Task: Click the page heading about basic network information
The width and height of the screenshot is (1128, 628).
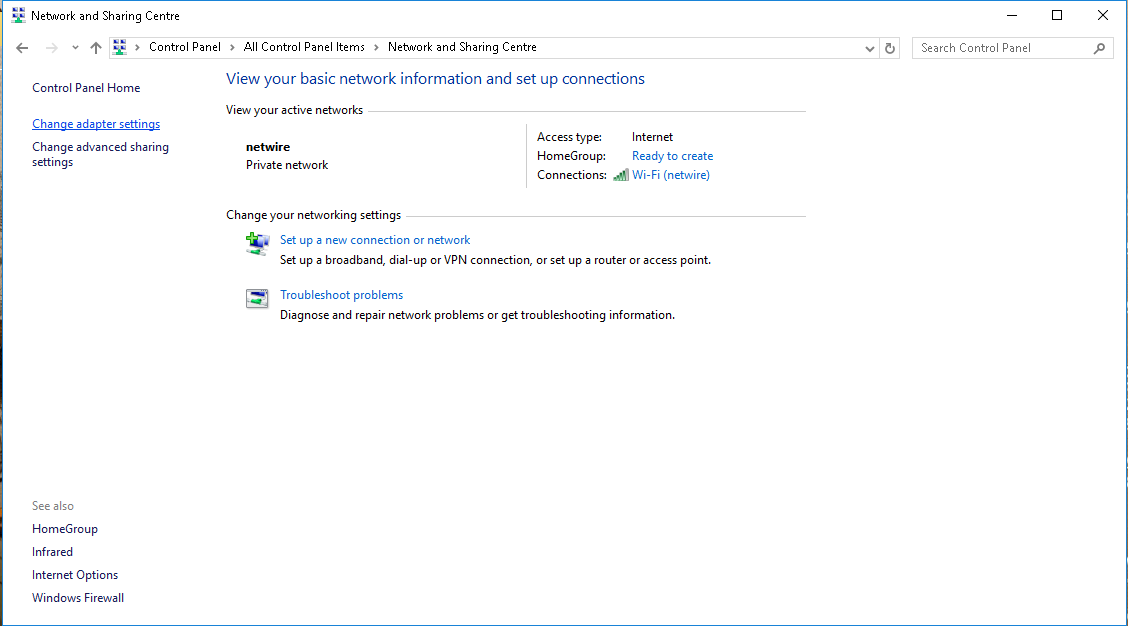Action: [435, 78]
